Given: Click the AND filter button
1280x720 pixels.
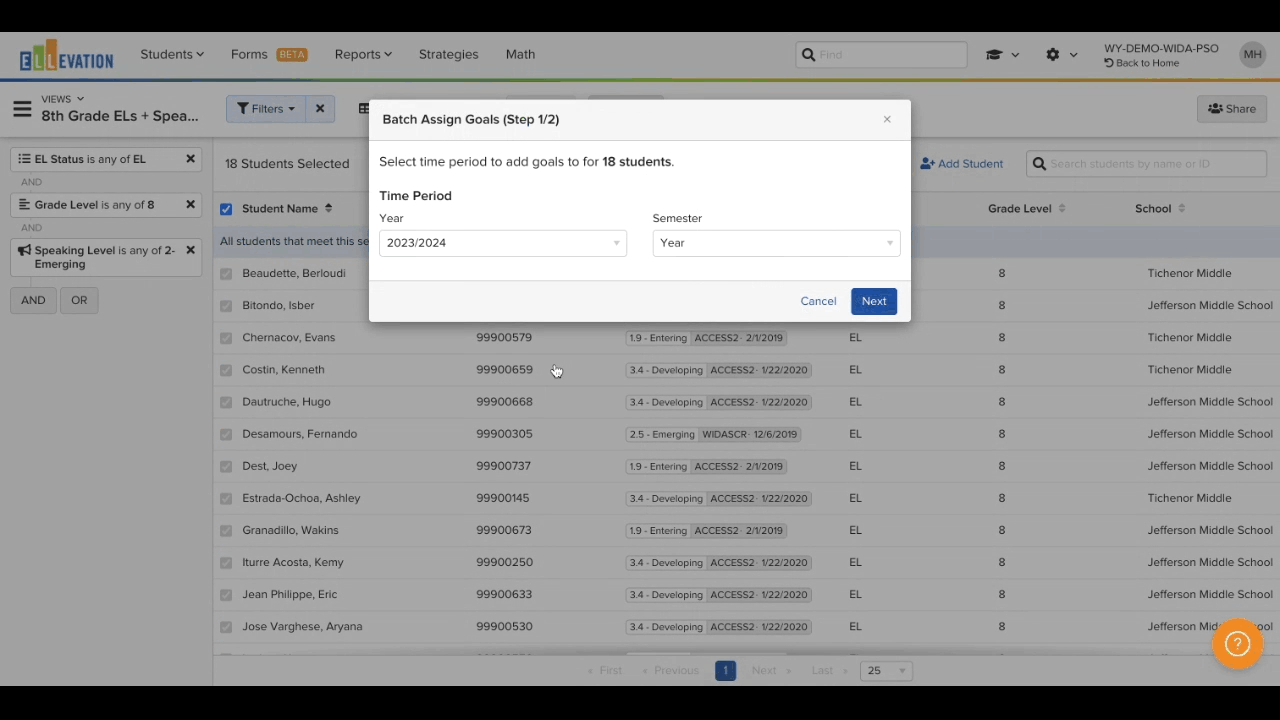Looking at the screenshot, I should pyautogui.click(x=33, y=300).
